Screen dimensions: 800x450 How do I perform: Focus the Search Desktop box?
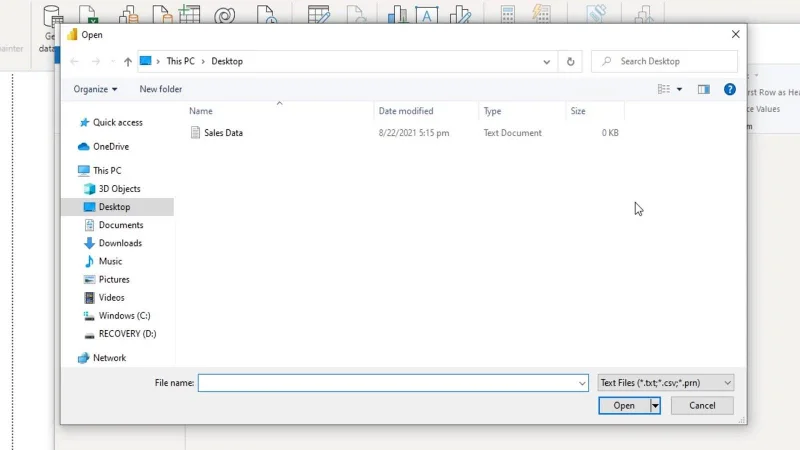click(664, 61)
